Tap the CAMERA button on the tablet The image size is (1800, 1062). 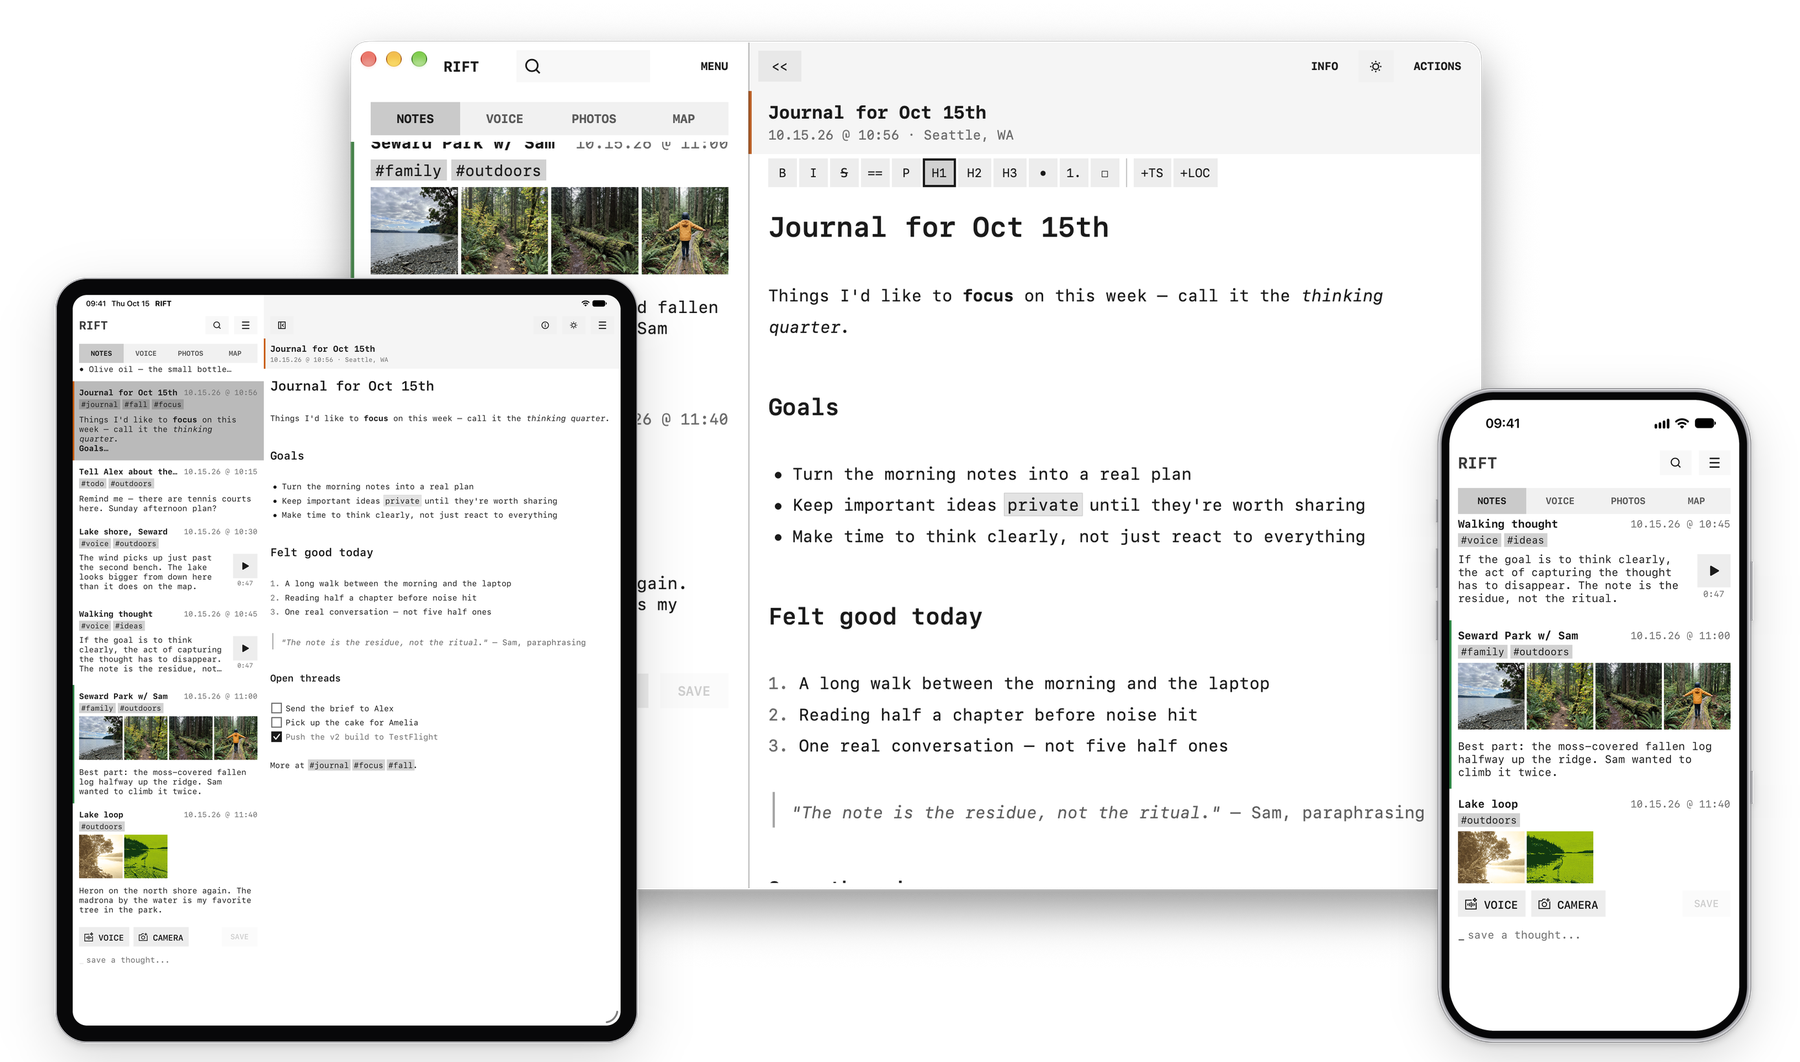pyautogui.click(x=161, y=937)
